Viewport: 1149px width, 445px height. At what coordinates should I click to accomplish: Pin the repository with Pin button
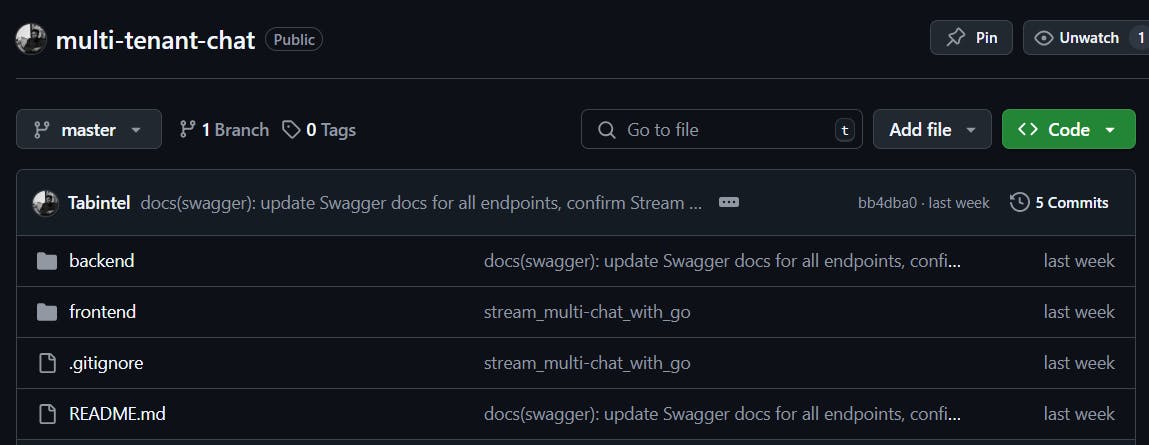click(971, 38)
